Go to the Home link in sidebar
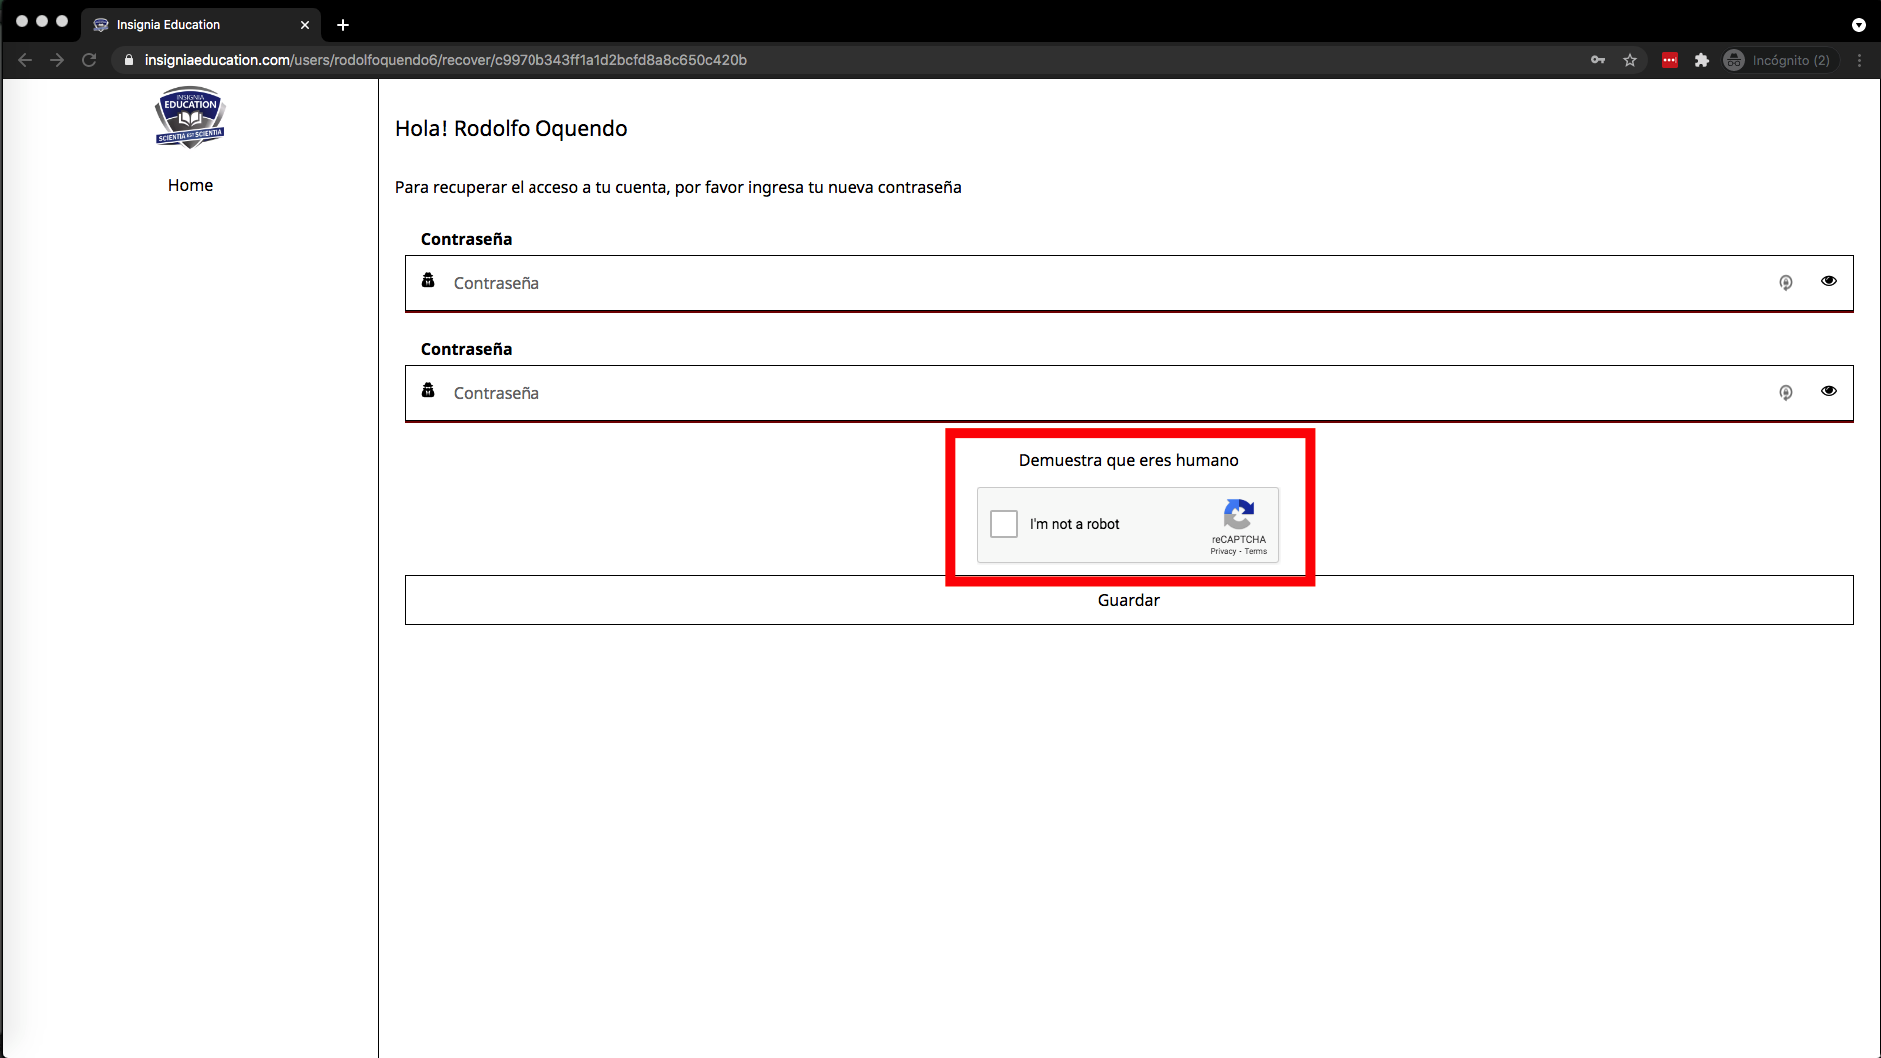The height and width of the screenshot is (1058, 1881). (190, 185)
